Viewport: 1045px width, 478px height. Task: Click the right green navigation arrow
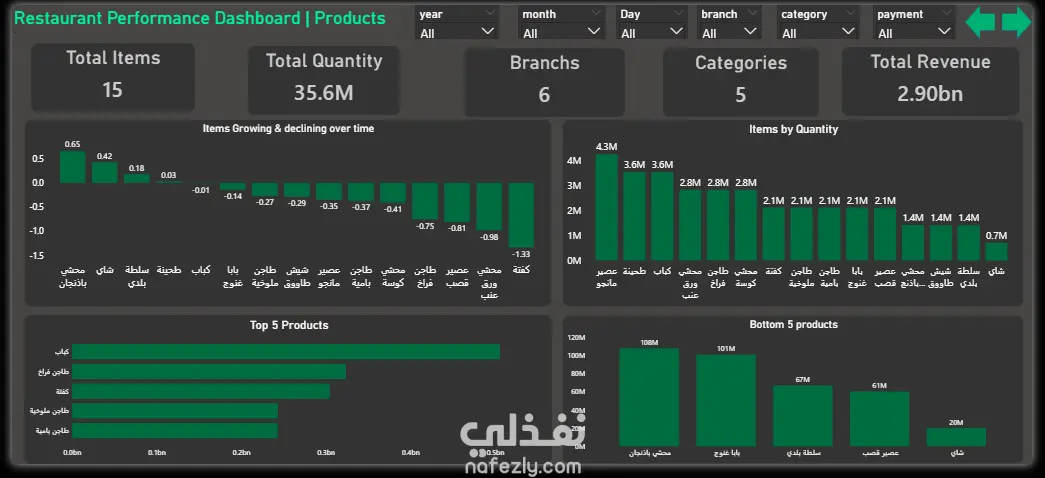(1016, 22)
